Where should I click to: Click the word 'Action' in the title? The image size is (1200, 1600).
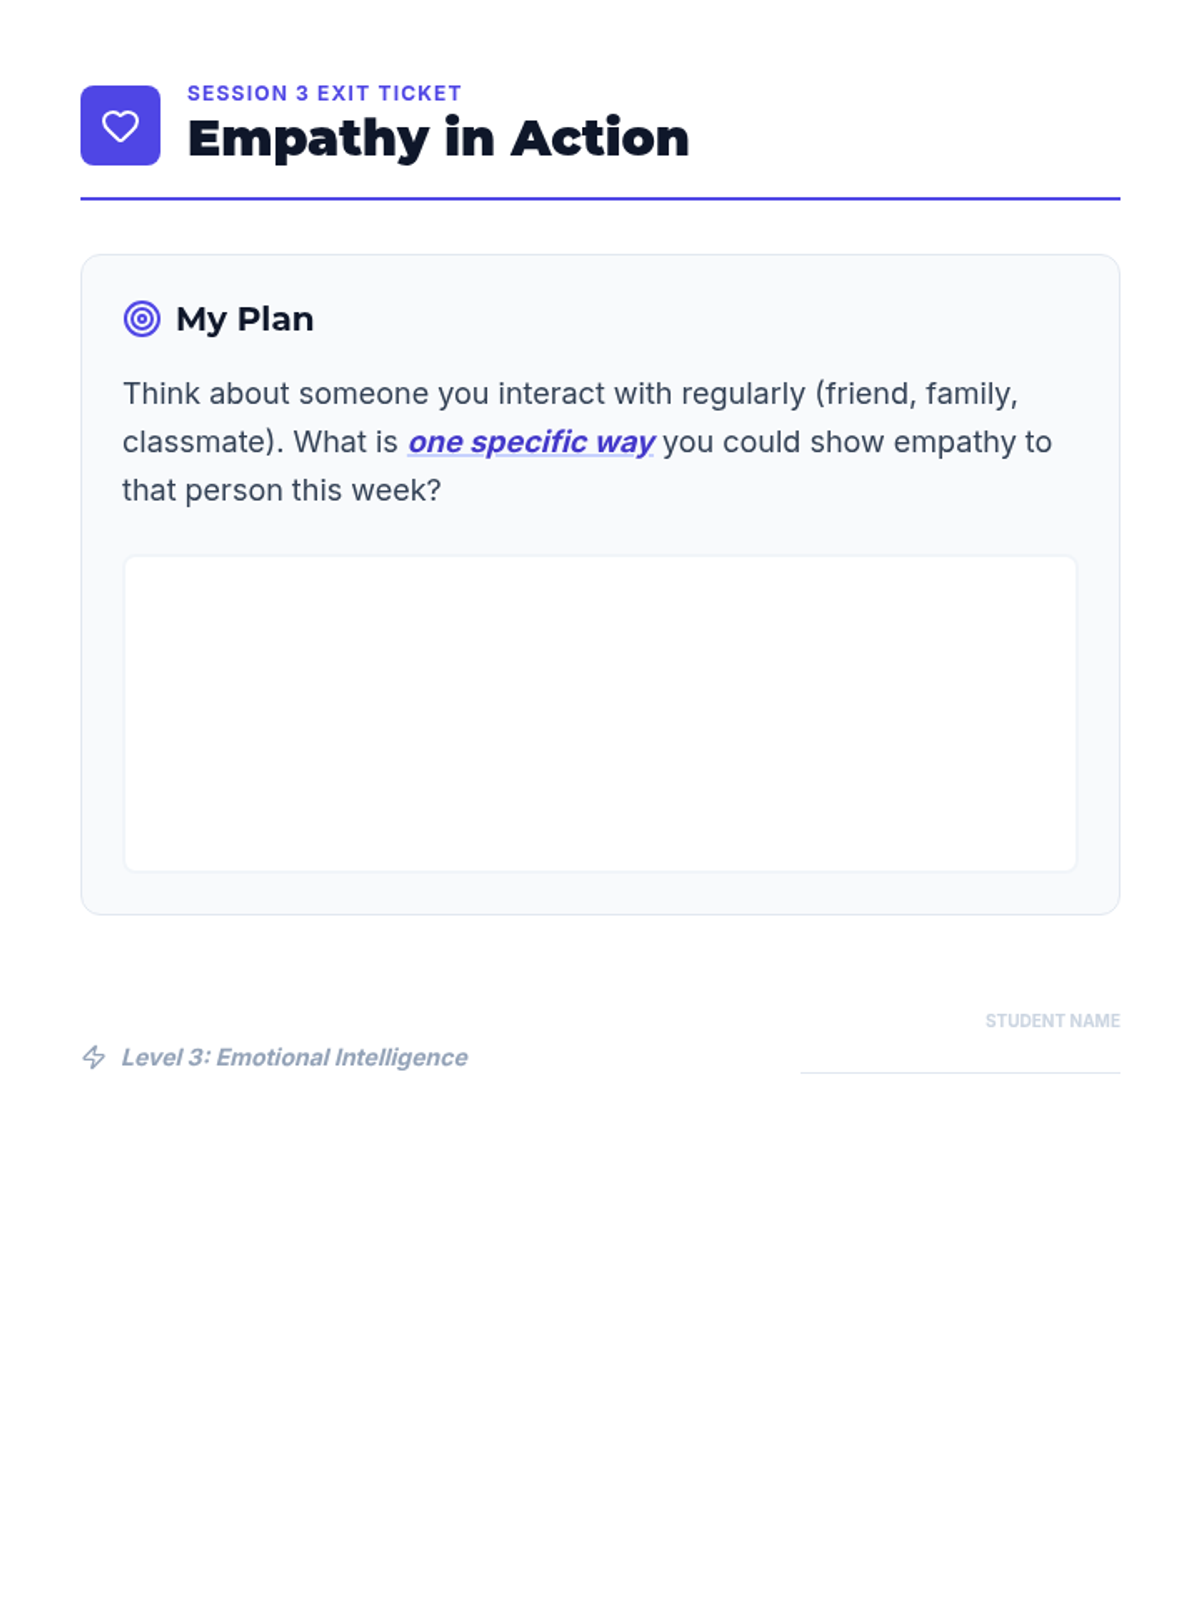click(x=600, y=138)
